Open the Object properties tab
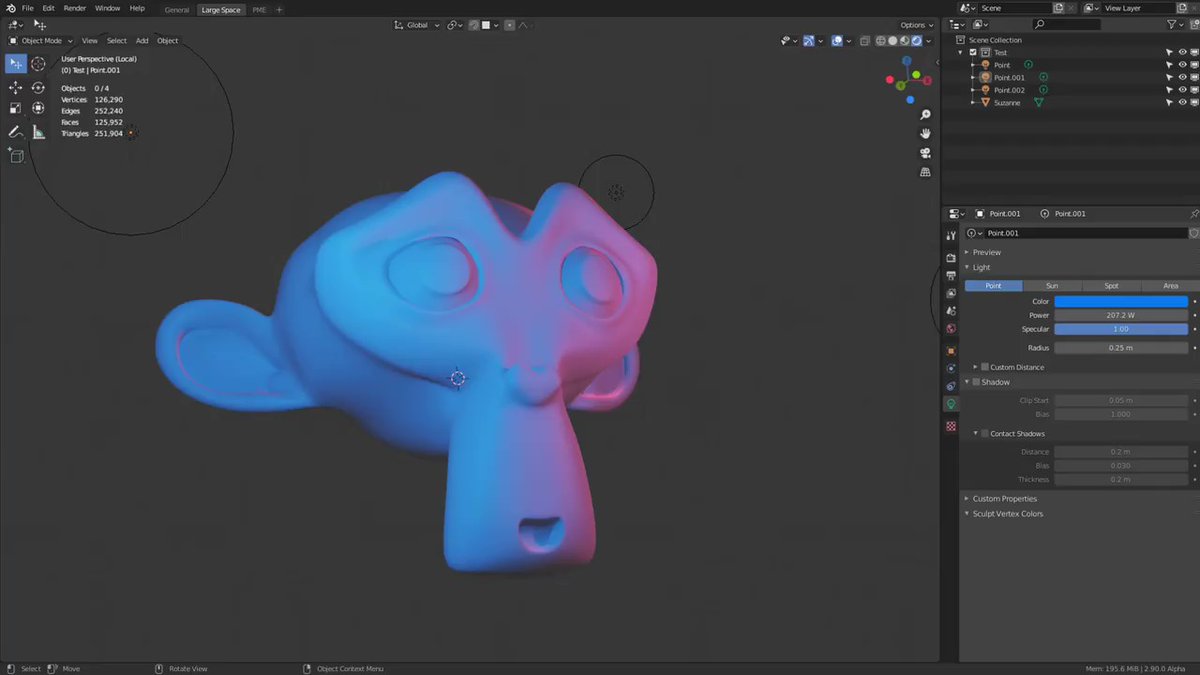The image size is (1200, 675). [951, 351]
